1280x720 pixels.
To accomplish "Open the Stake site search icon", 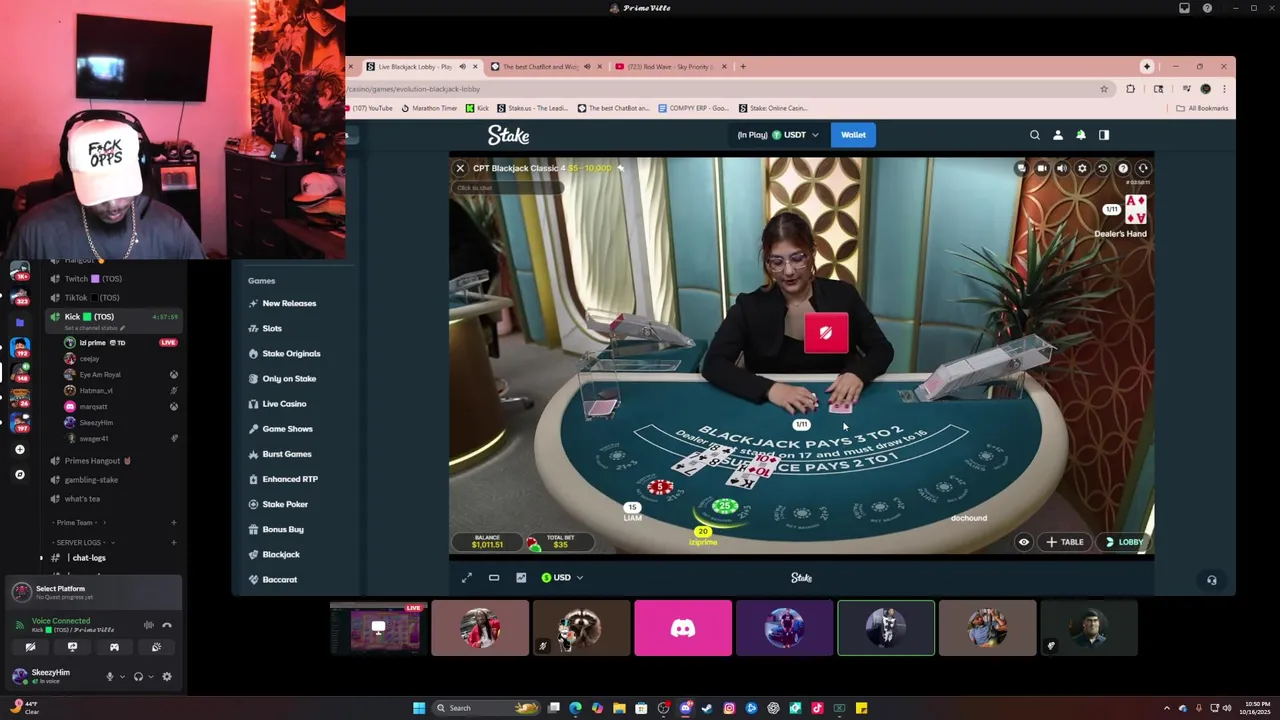I will (x=1035, y=135).
